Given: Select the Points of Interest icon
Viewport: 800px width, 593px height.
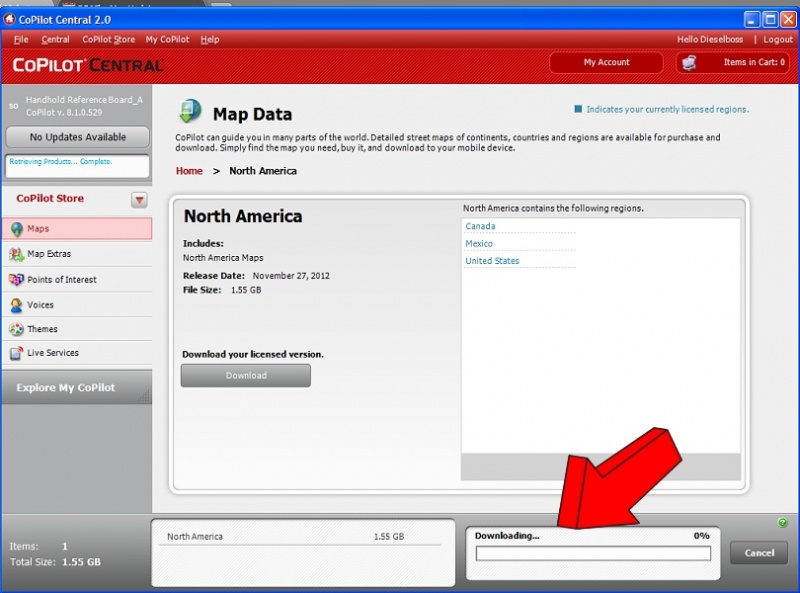Looking at the screenshot, I should pos(16,280).
